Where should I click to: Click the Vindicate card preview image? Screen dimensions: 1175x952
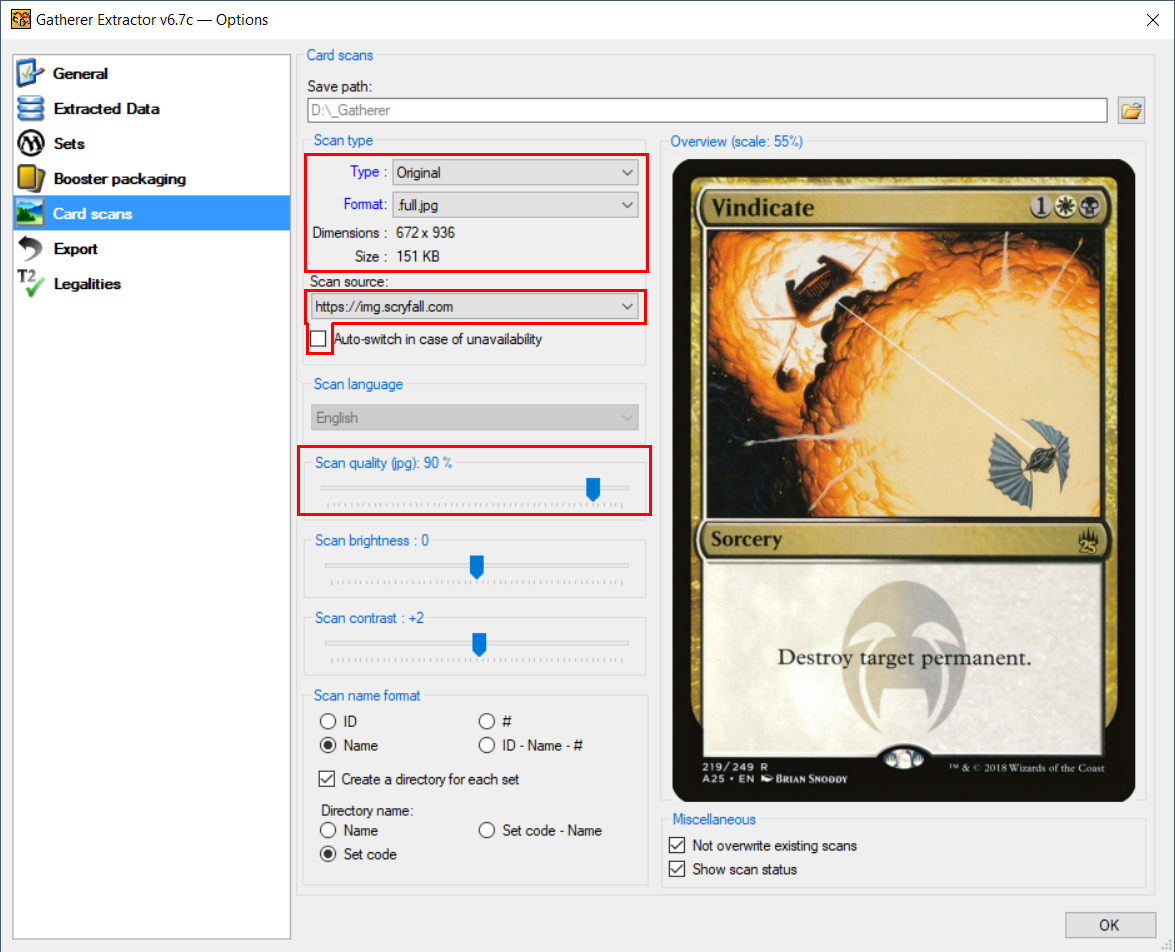(903, 479)
